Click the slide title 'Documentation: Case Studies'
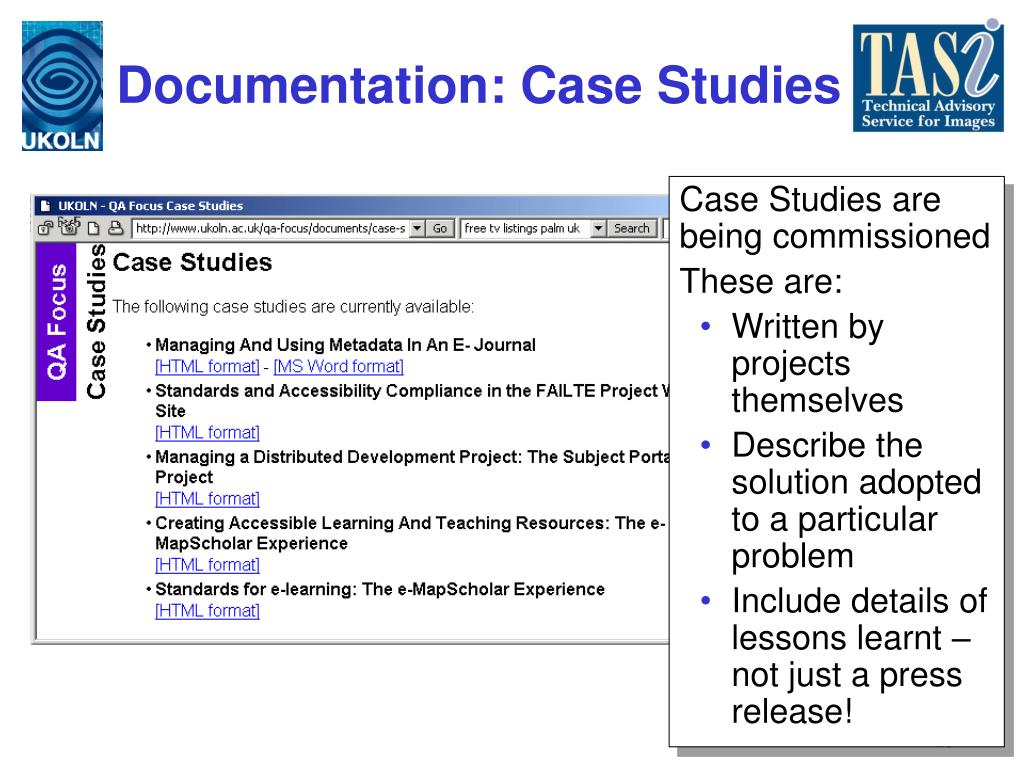 [478, 85]
